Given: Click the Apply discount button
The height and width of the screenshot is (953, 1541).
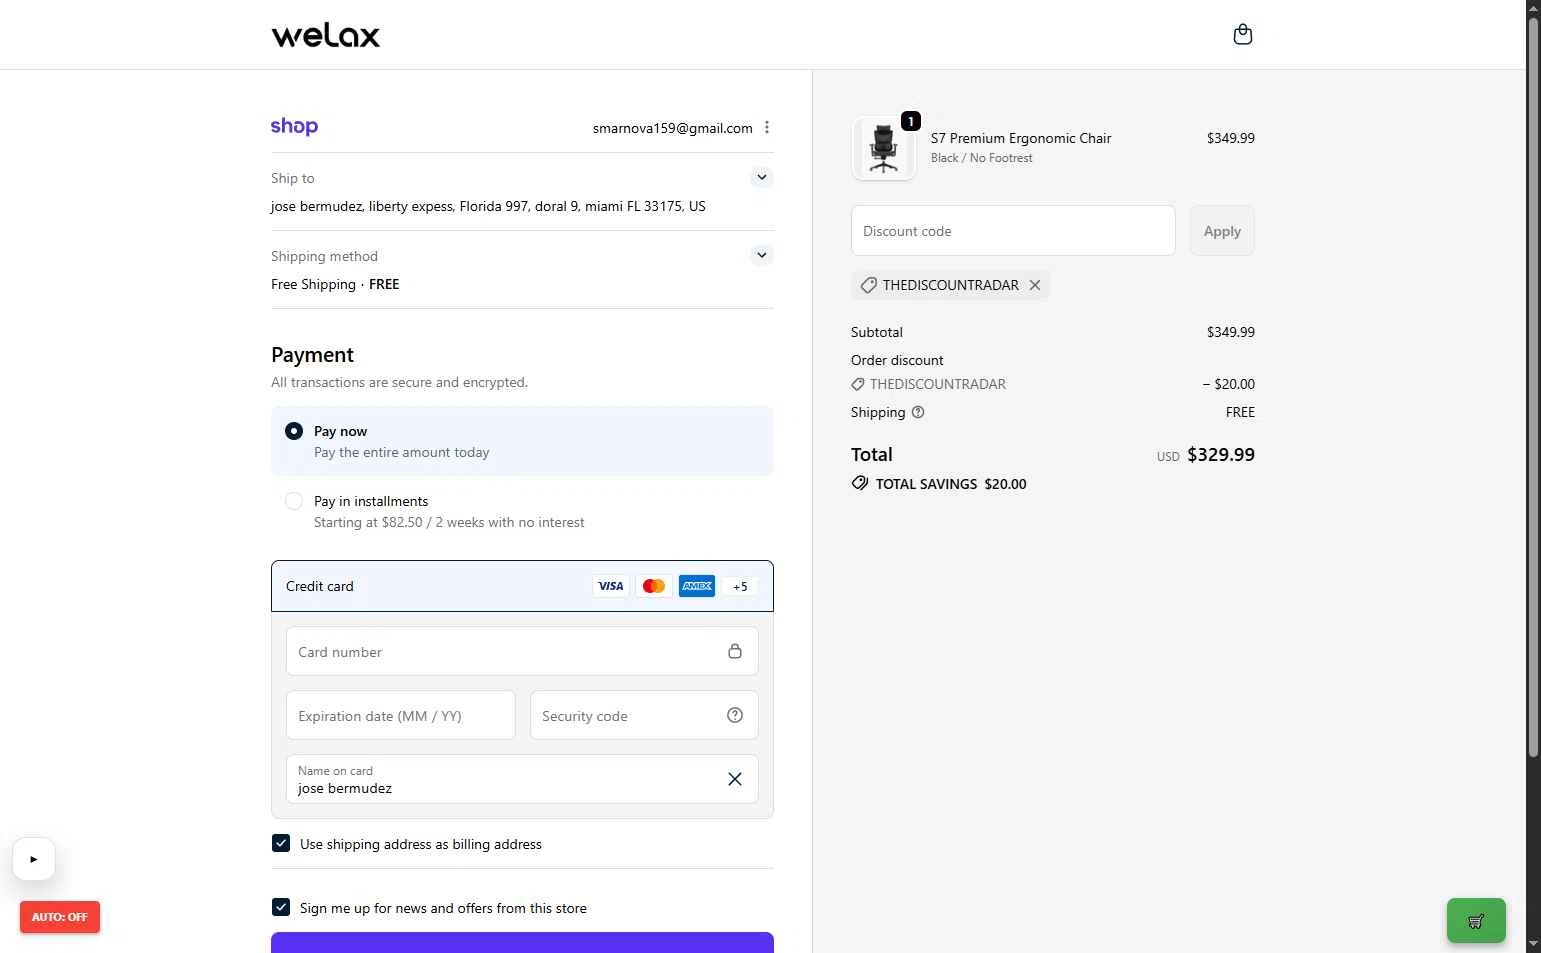Looking at the screenshot, I should click(x=1222, y=231).
